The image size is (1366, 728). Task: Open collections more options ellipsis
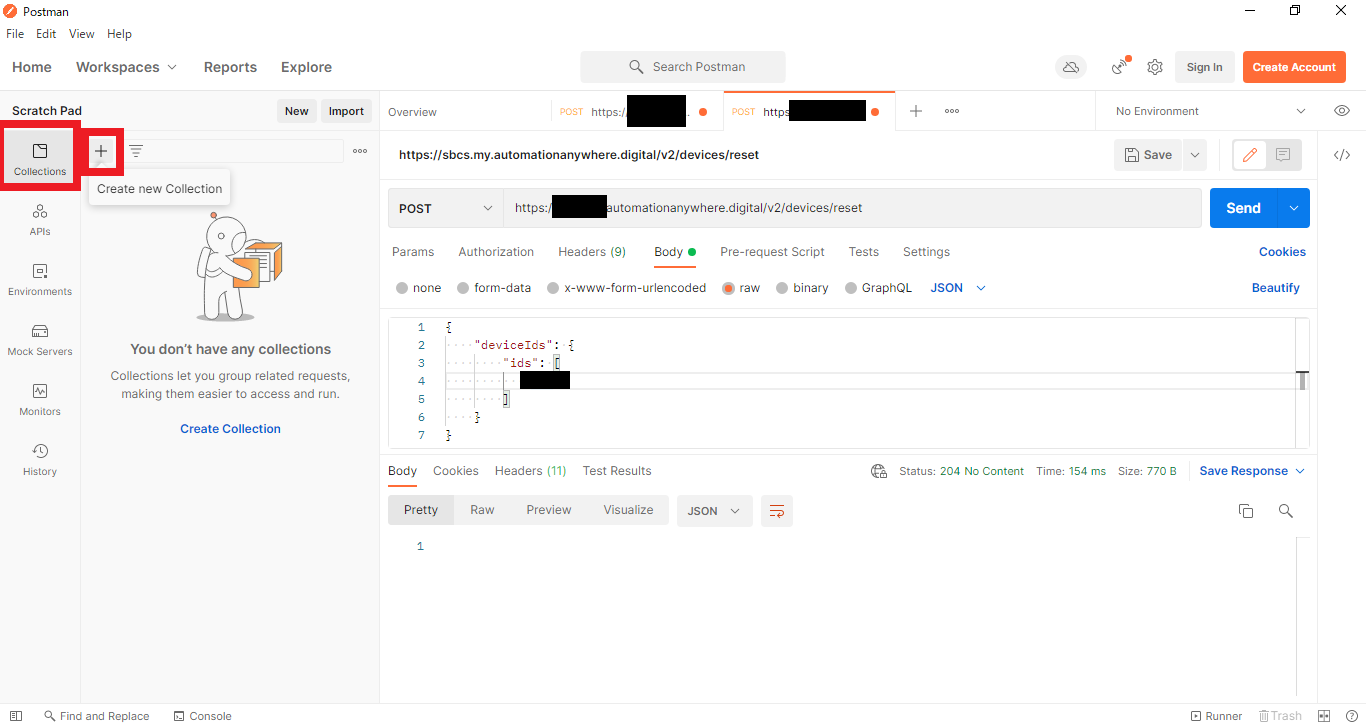[360, 151]
